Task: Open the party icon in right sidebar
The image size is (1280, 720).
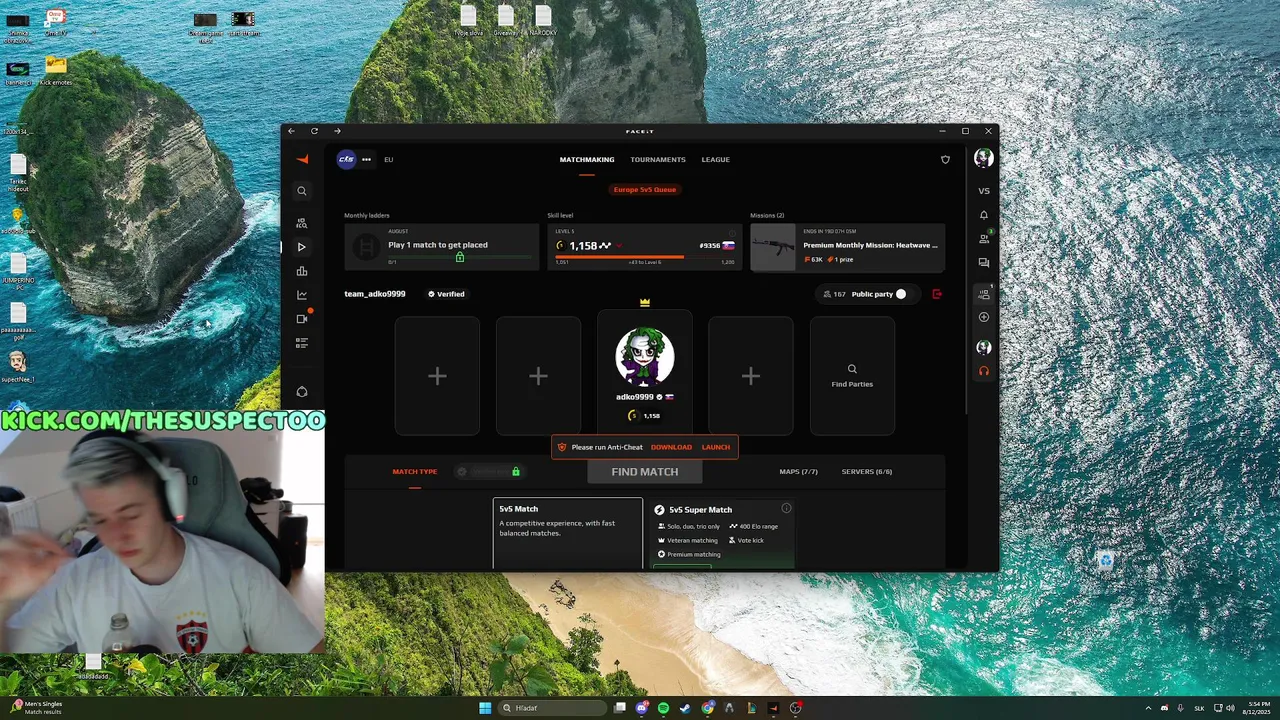Action: point(984,293)
